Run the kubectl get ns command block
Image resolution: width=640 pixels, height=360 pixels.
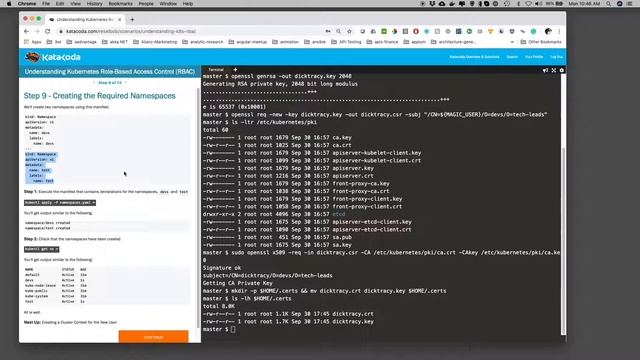point(41,249)
